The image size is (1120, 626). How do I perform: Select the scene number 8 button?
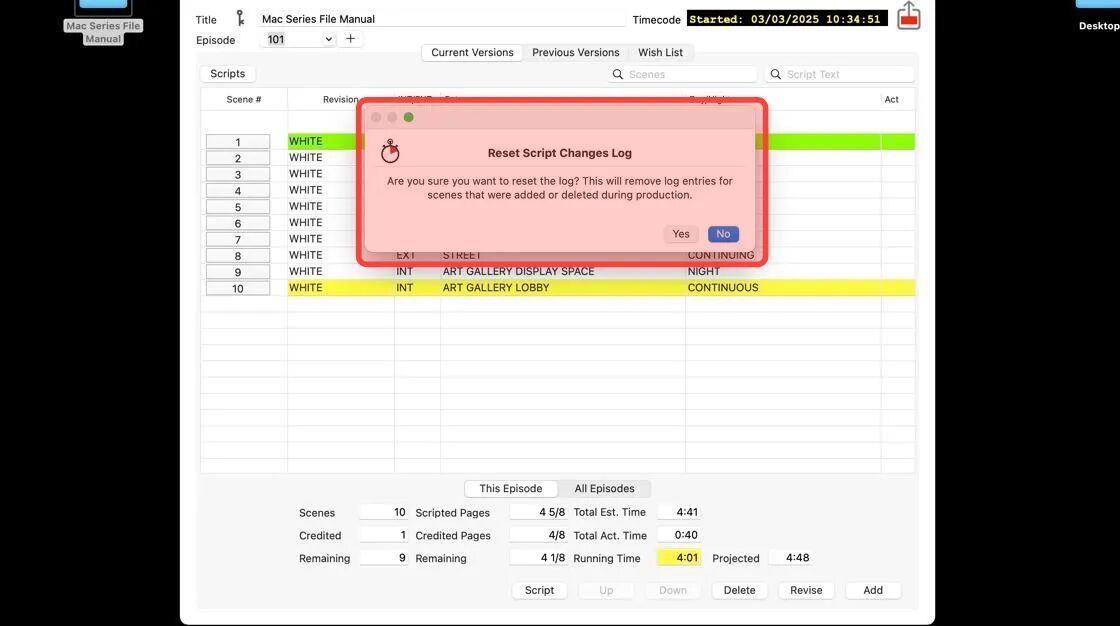tap(238, 256)
